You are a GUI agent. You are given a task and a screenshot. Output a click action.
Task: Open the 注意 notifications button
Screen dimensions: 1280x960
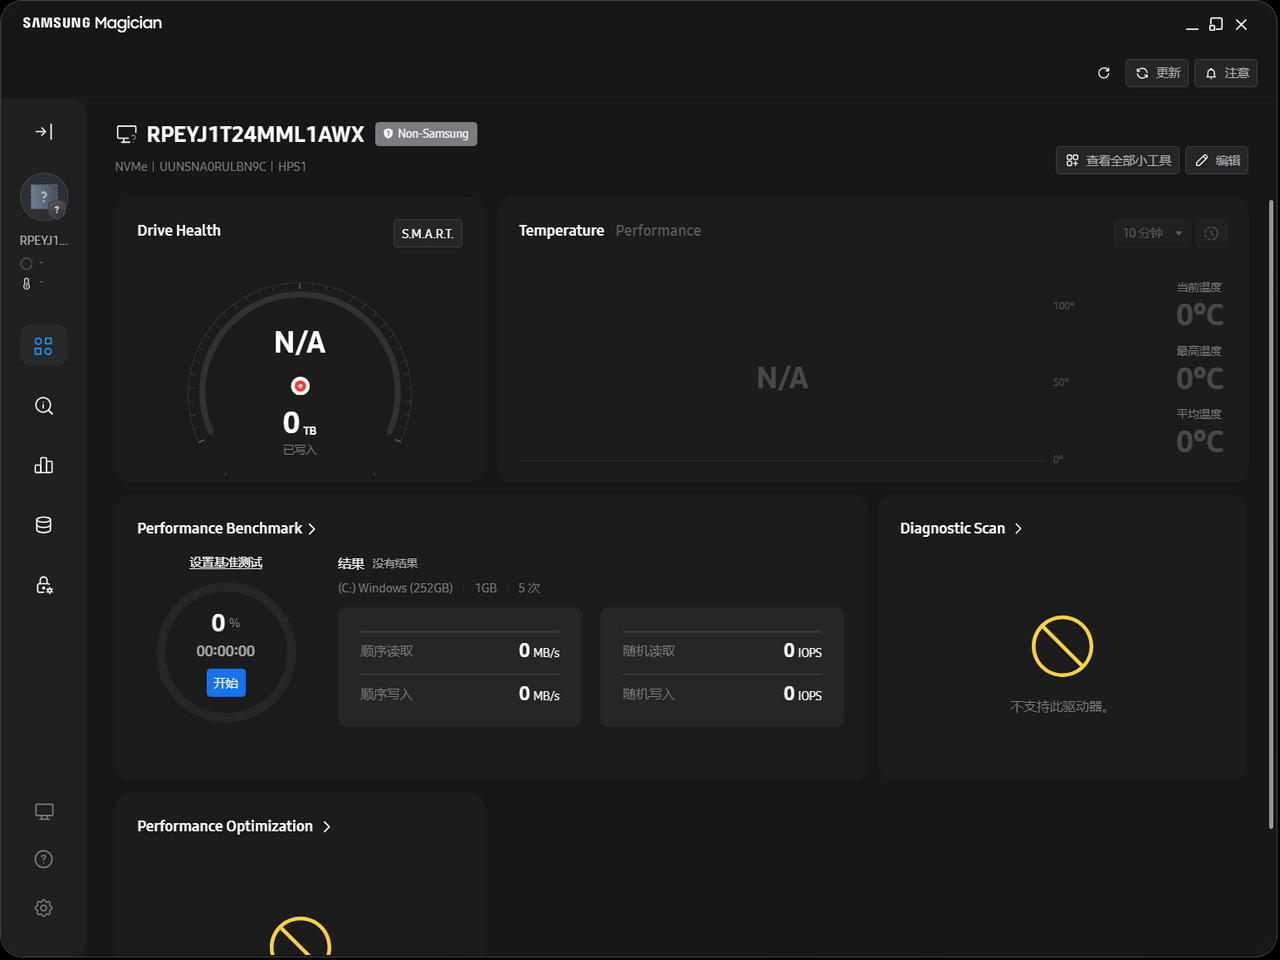[x=1226, y=73]
